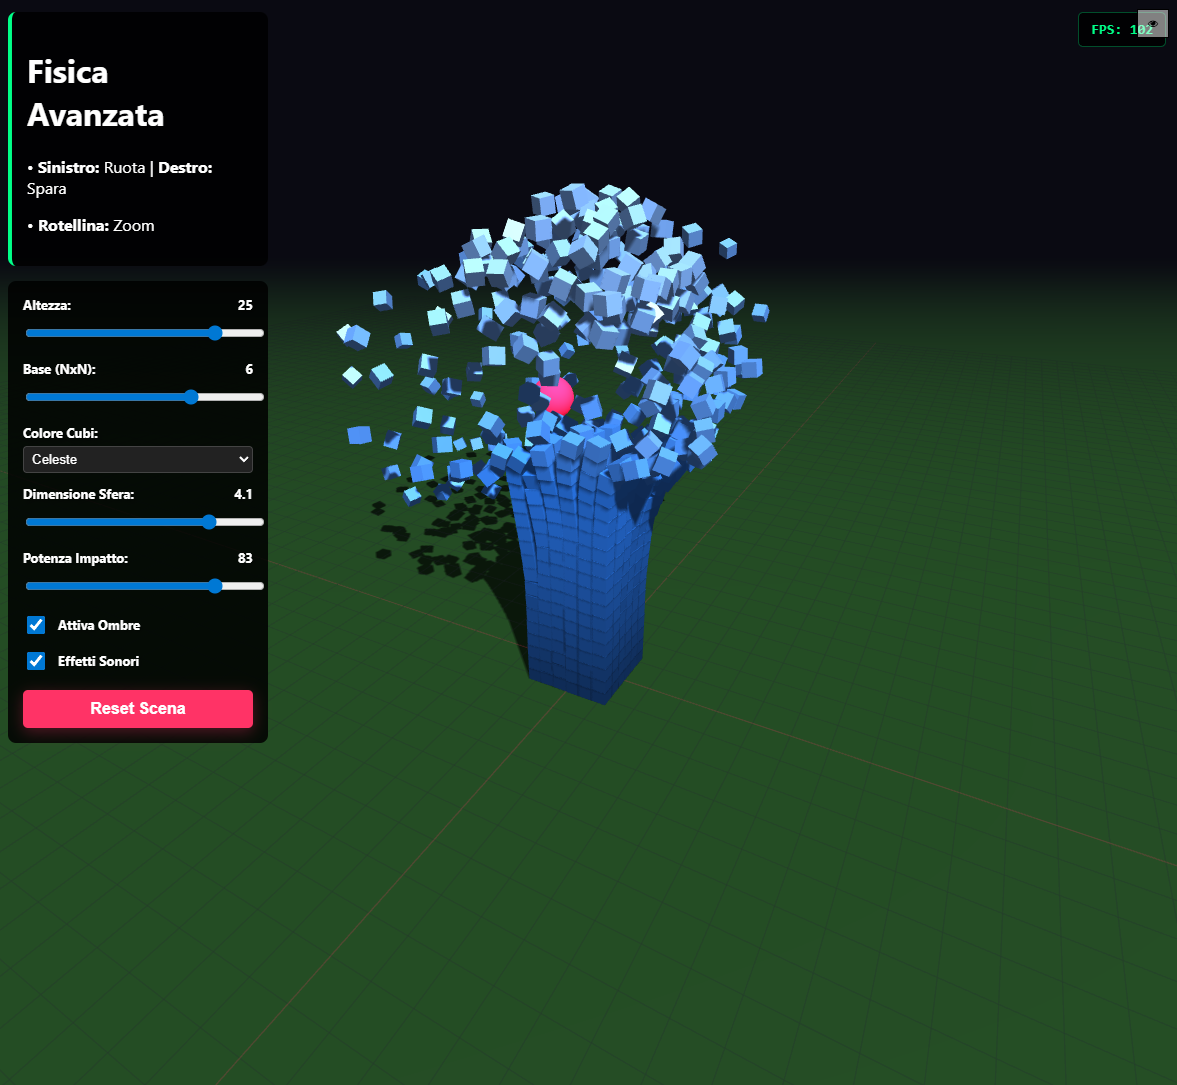Click the Attiva Ombre label text
Viewport: 1177px width, 1085px height.
pyautogui.click(x=99, y=625)
